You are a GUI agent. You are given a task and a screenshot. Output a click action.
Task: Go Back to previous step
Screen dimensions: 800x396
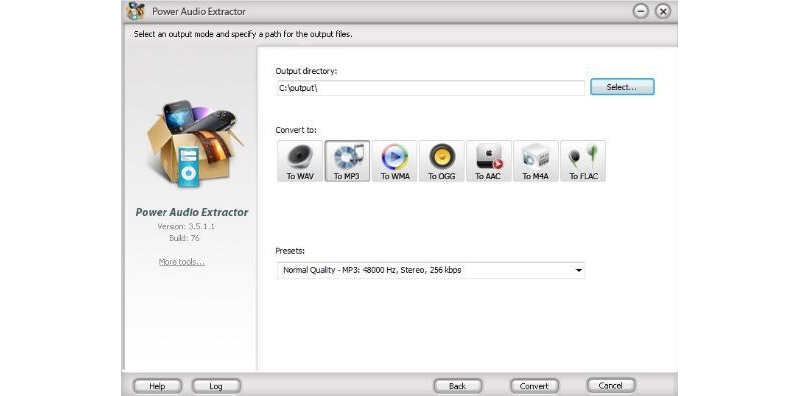tap(458, 386)
